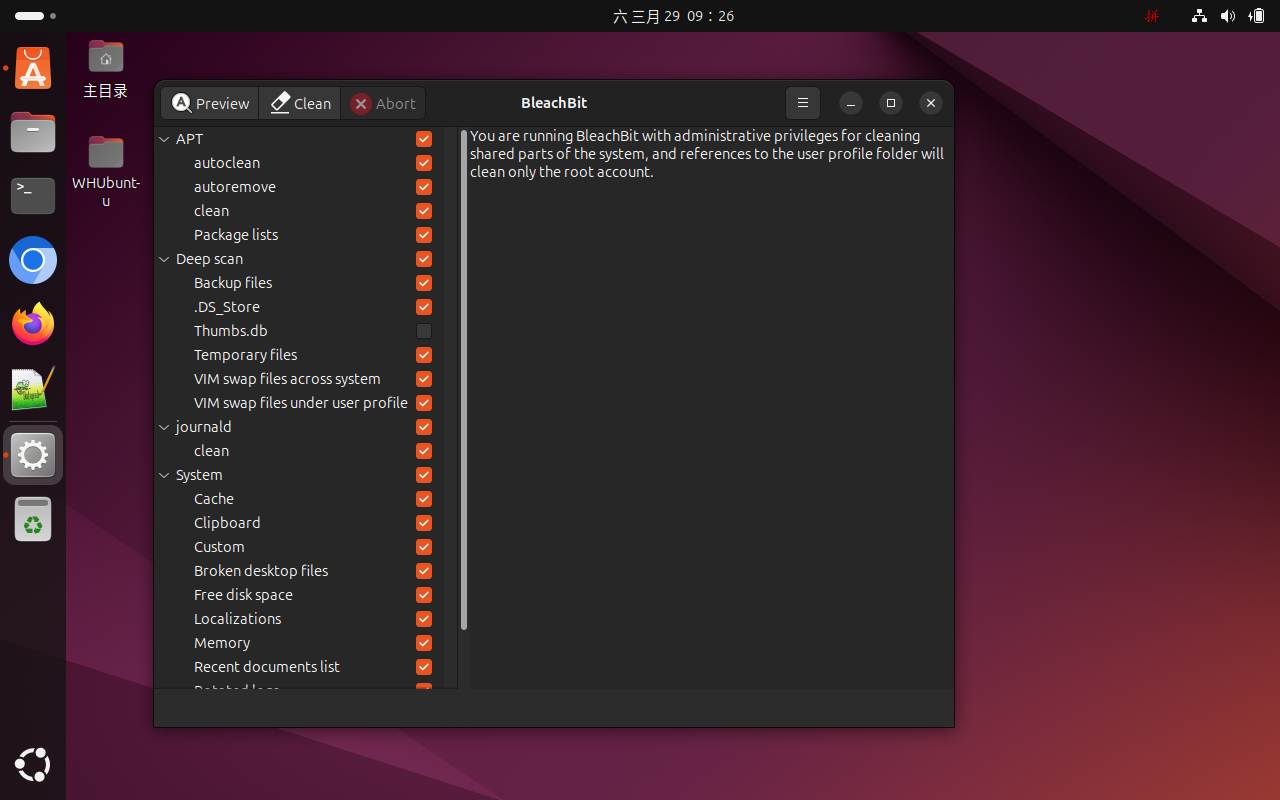Open the 主目录 desktop folder
This screenshot has height=800, width=1280.
(105, 68)
